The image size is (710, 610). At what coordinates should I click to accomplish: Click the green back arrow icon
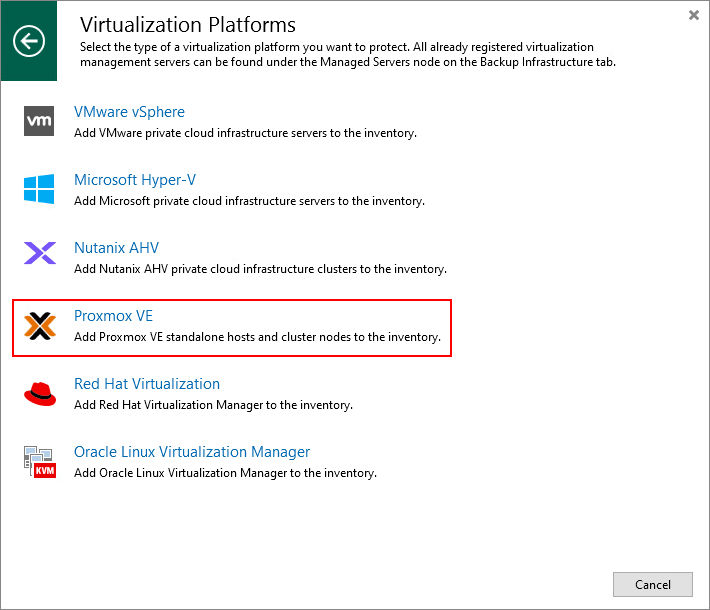pos(29,40)
